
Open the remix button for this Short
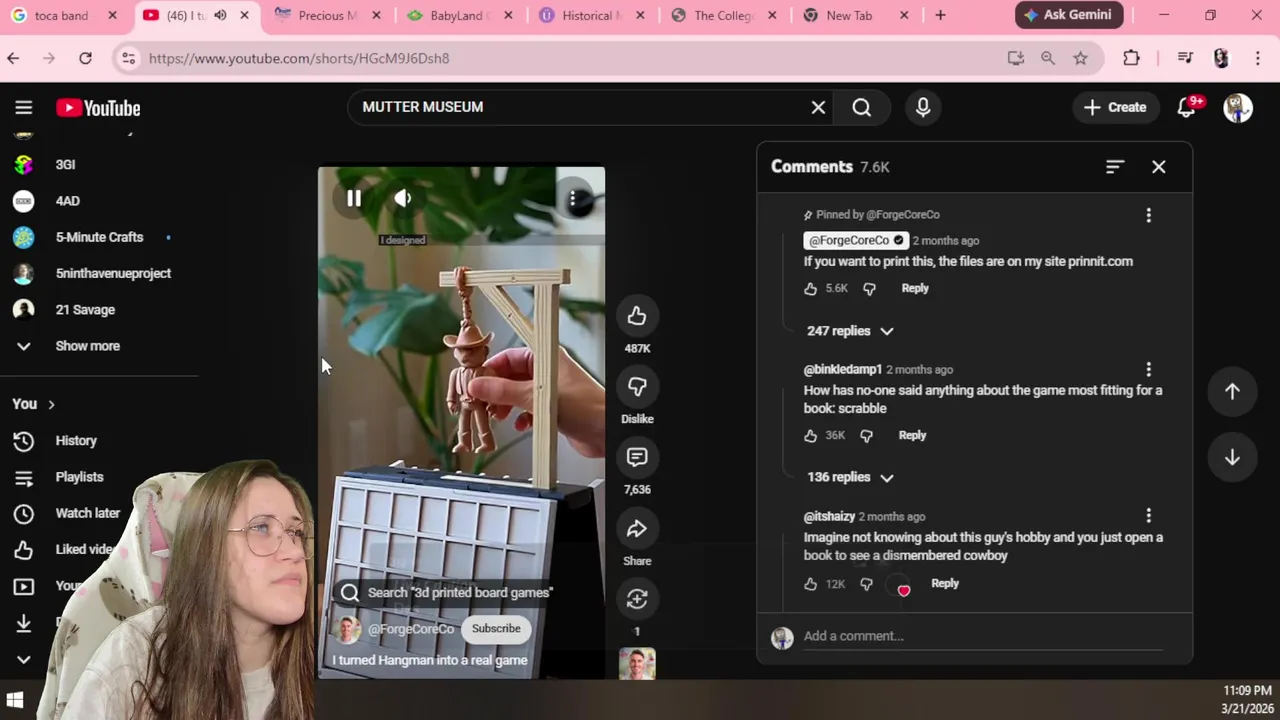click(637, 599)
